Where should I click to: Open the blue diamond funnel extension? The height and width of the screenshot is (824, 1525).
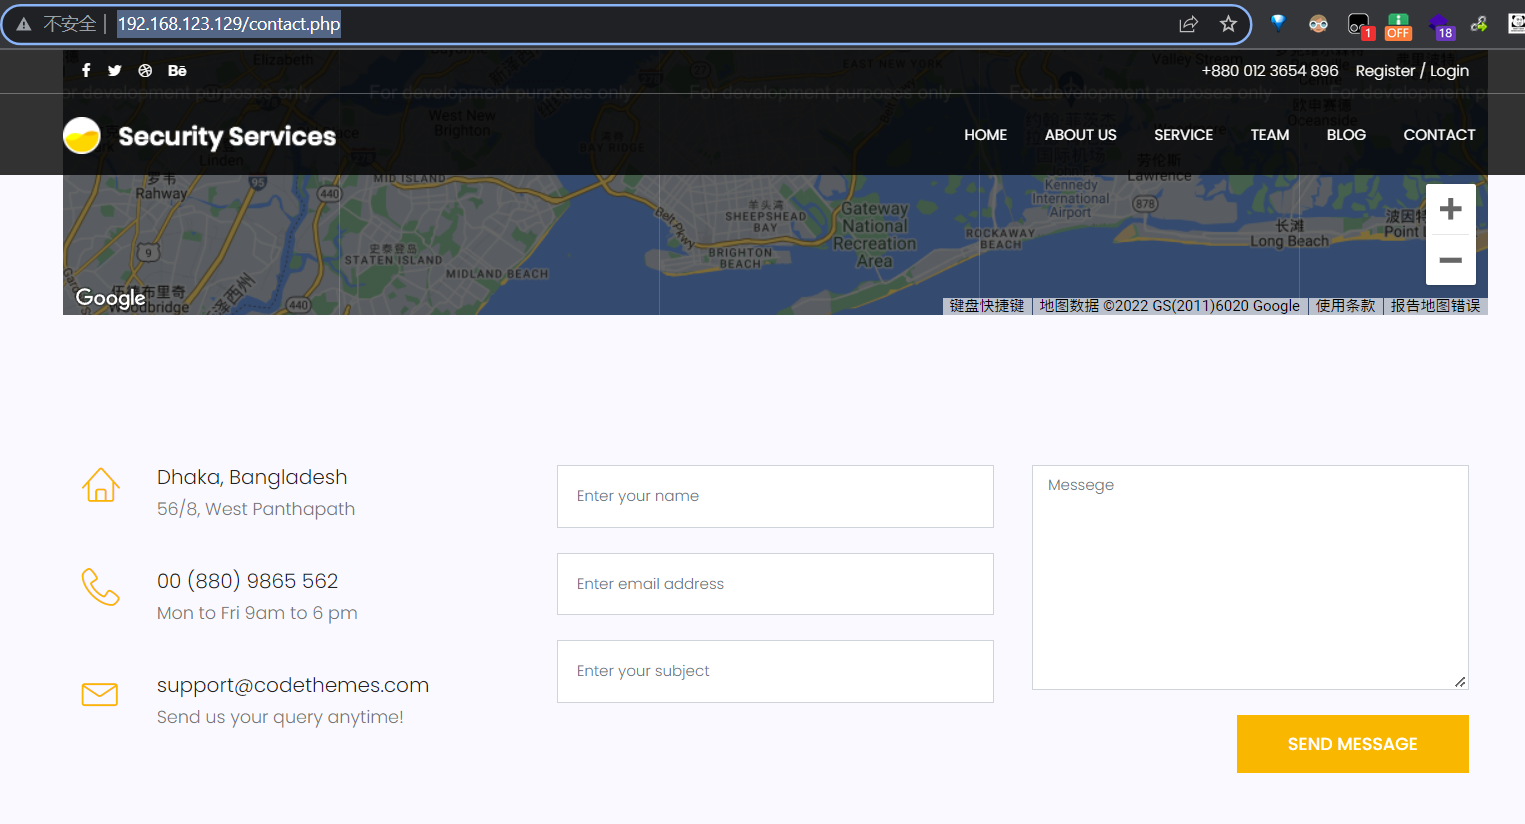click(1278, 23)
